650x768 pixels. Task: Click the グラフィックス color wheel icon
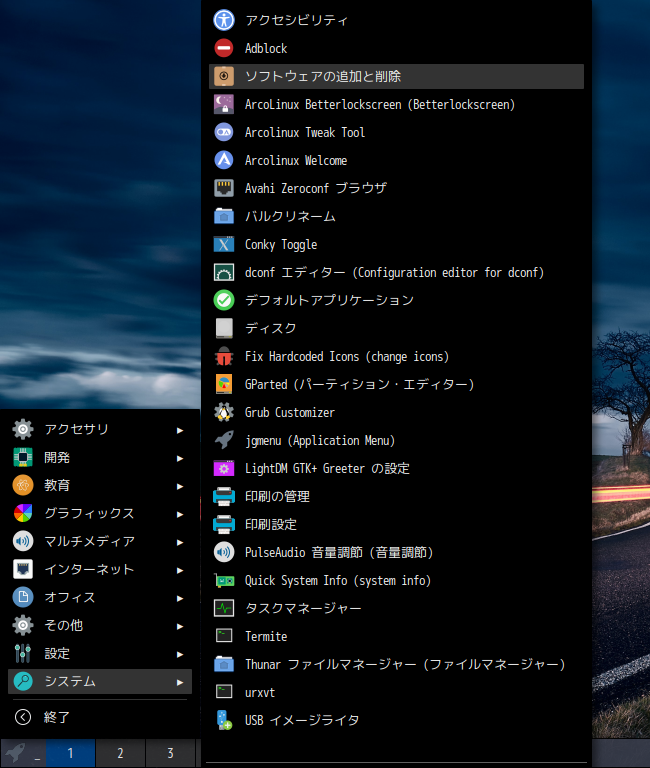click(23, 513)
